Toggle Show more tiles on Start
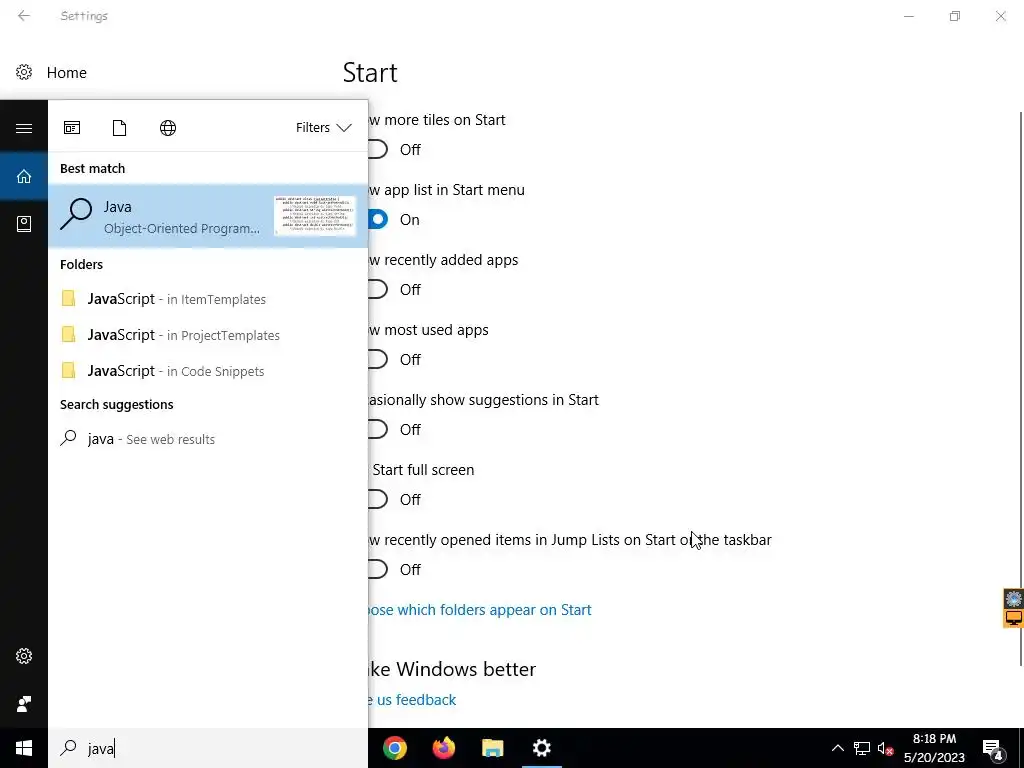The width and height of the screenshot is (1024, 768). tap(377, 150)
